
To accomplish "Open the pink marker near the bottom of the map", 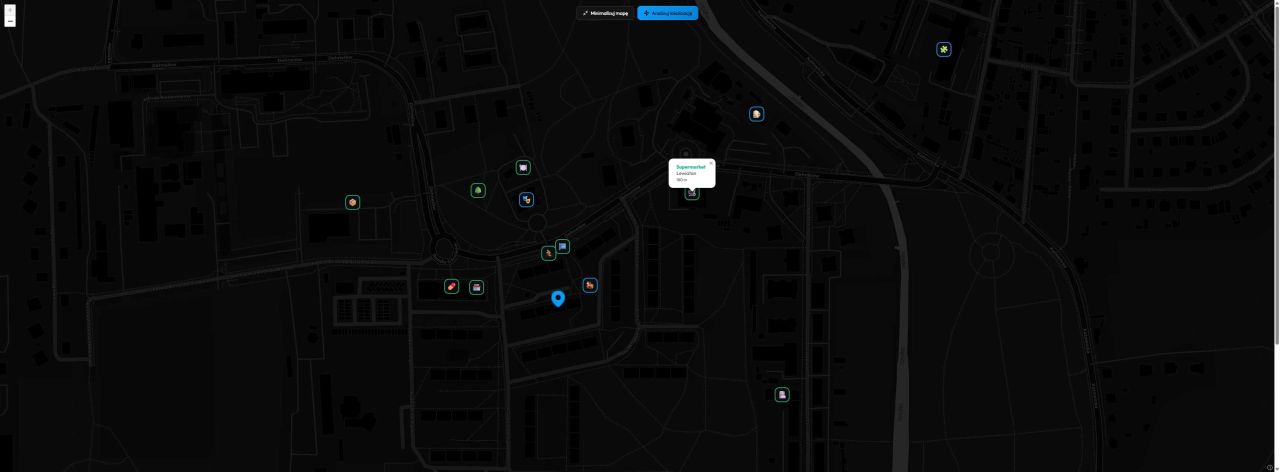I will tap(782, 395).
